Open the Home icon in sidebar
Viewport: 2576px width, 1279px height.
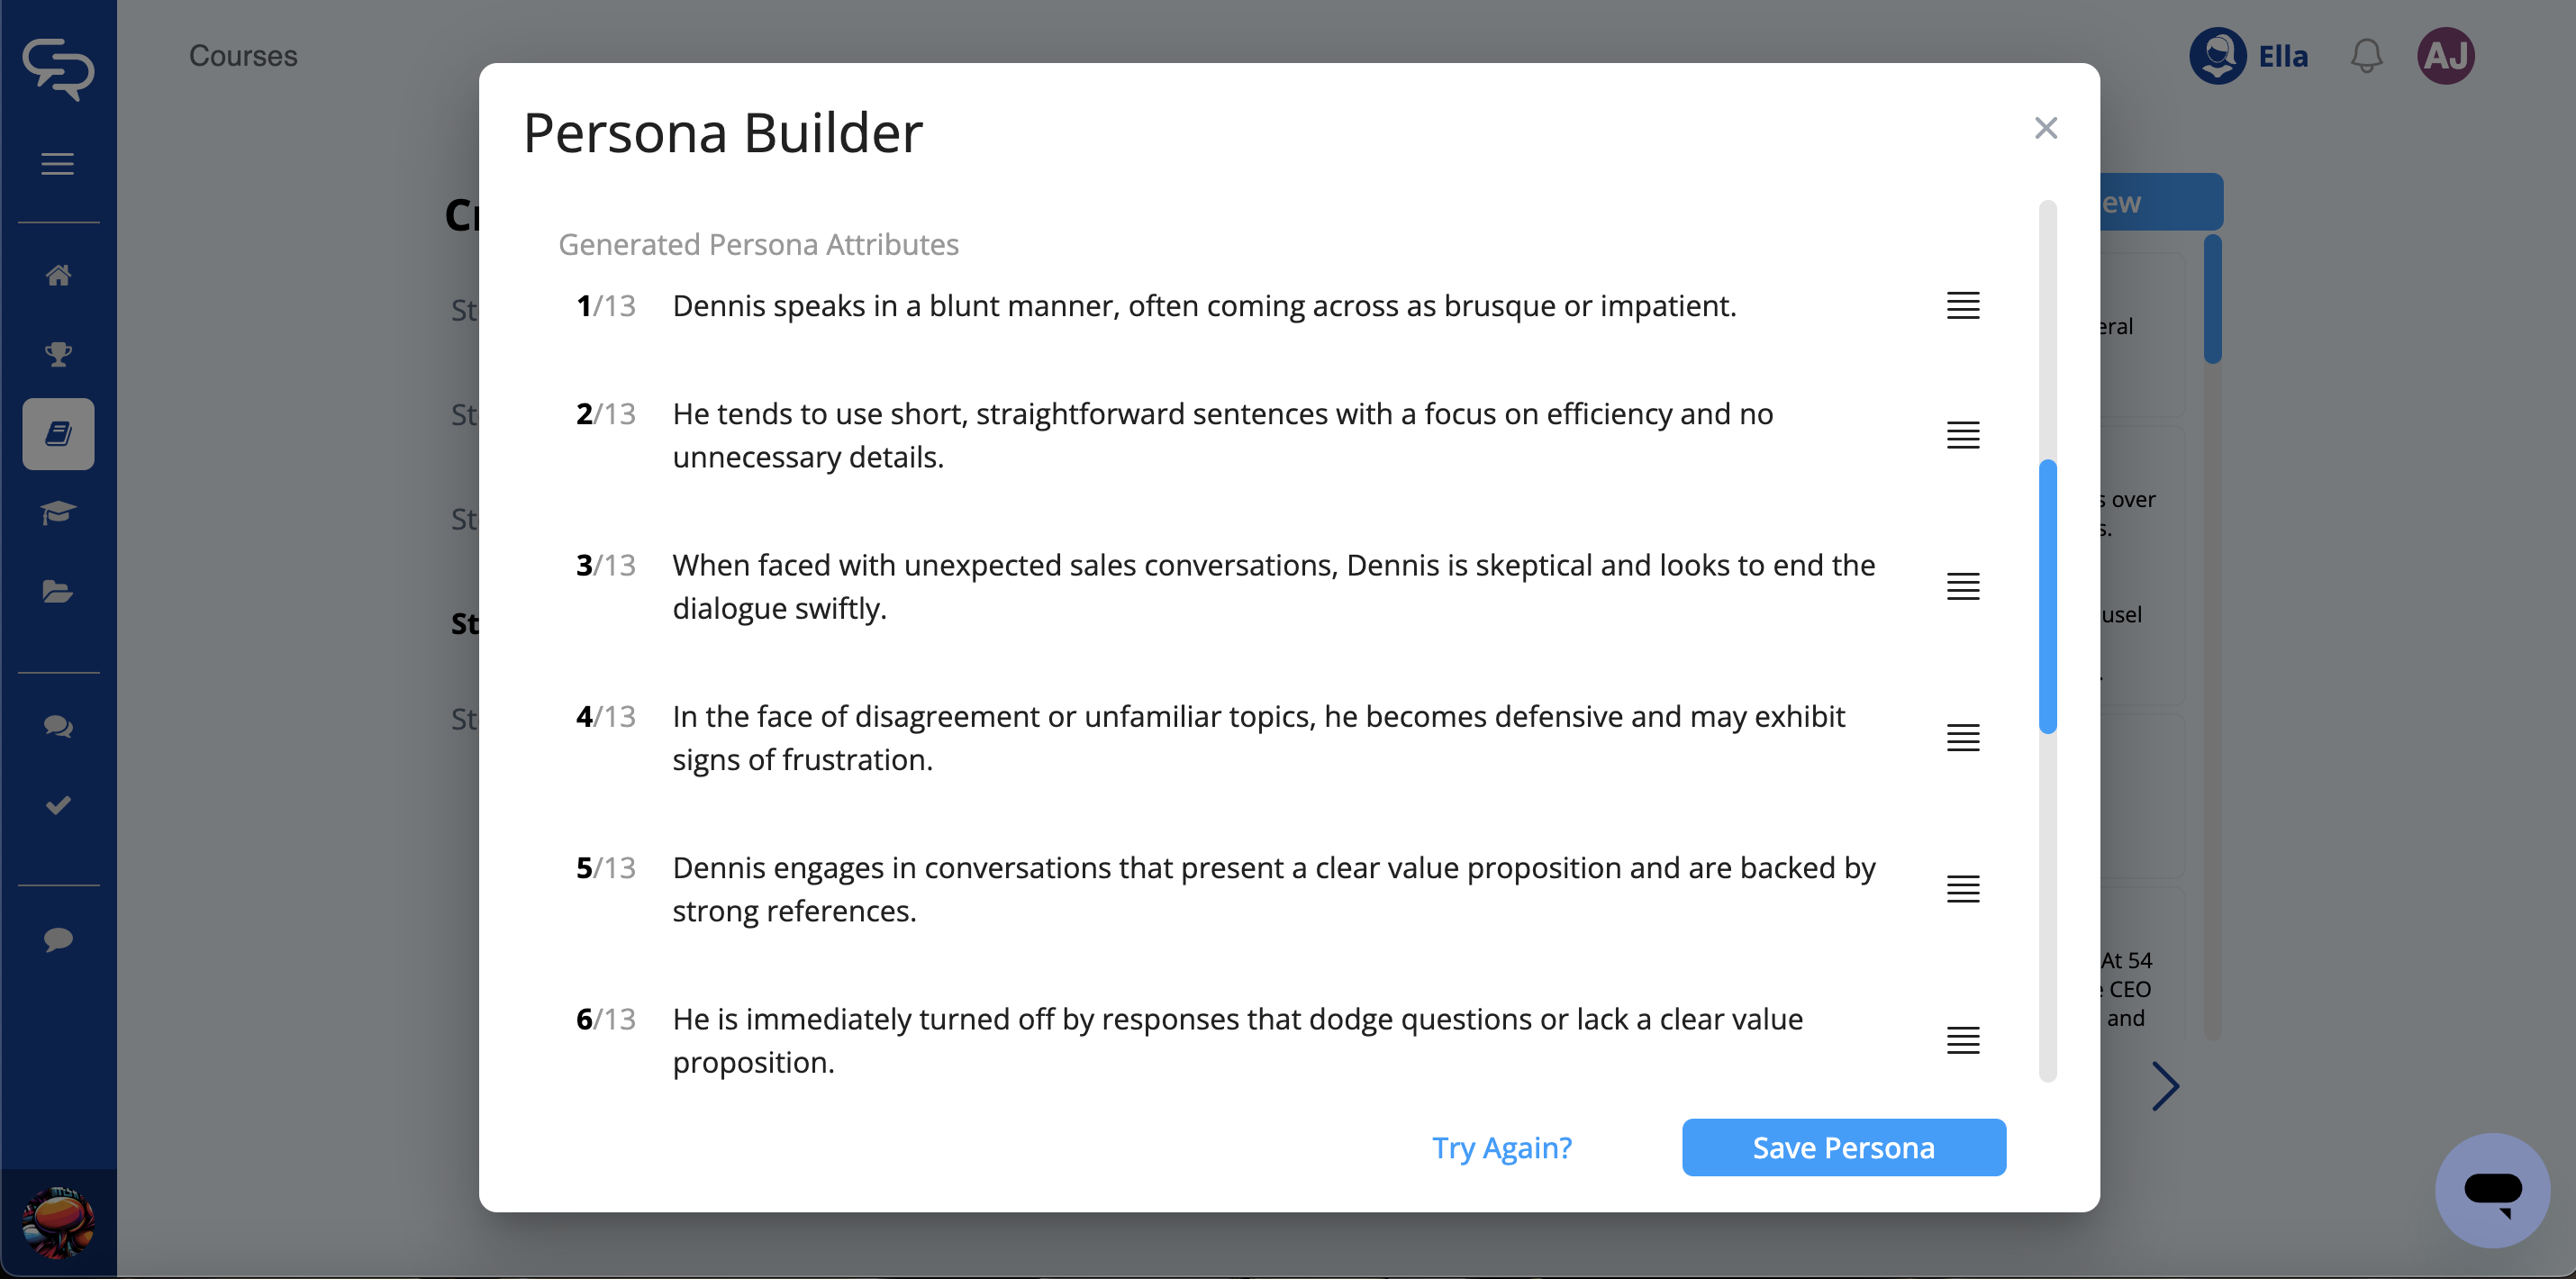click(58, 275)
